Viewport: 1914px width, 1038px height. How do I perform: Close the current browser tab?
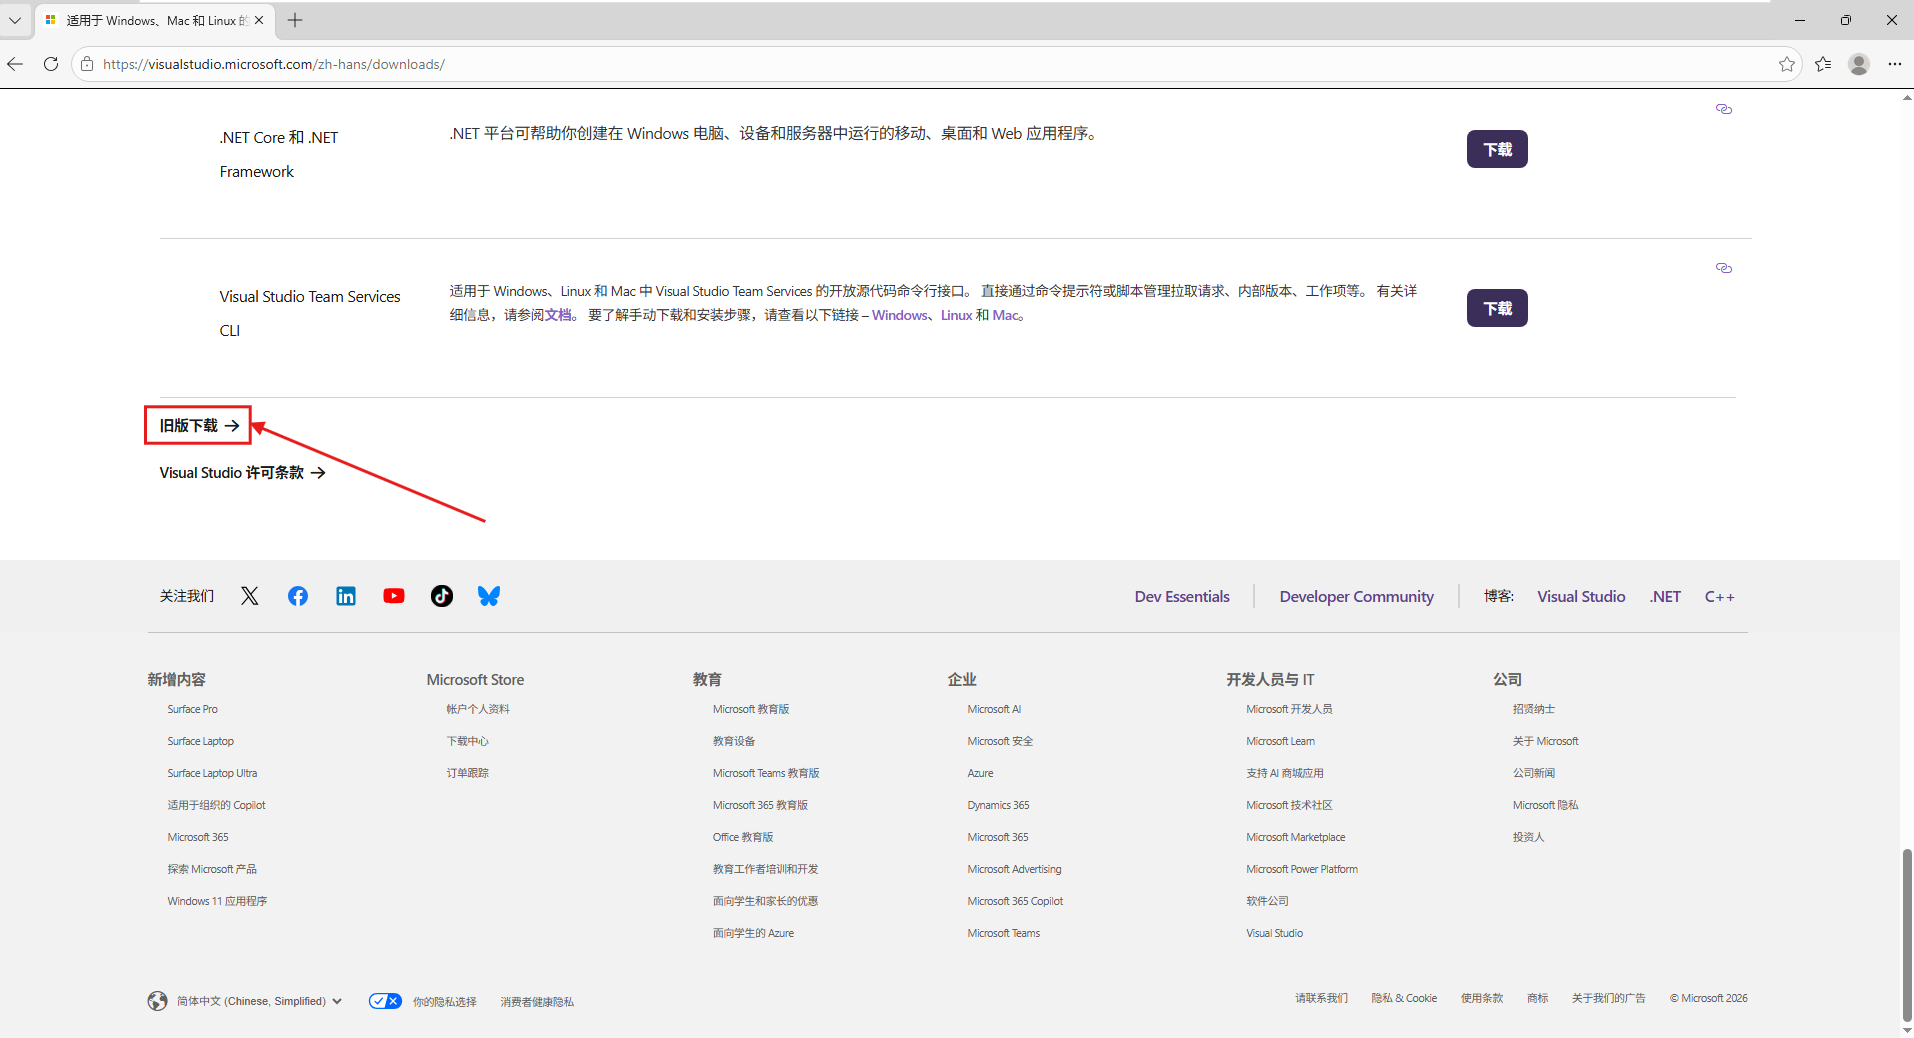[x=259, y=20]
